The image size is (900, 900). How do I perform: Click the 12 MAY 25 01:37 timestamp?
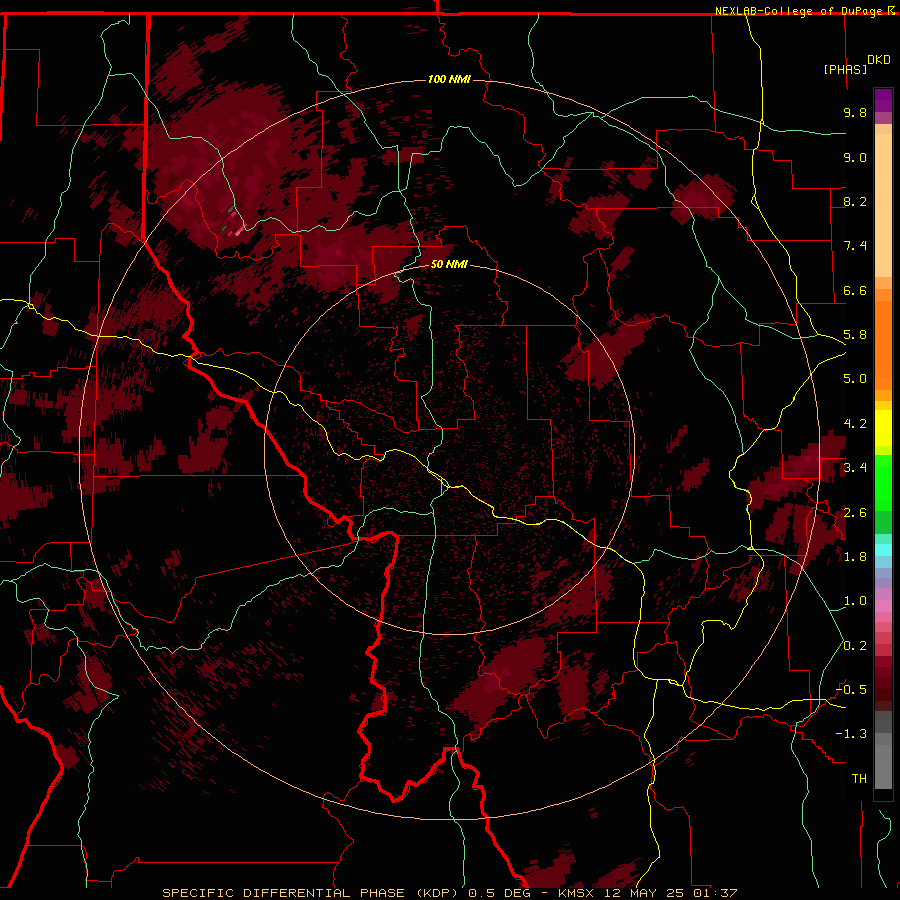point(670,893)
